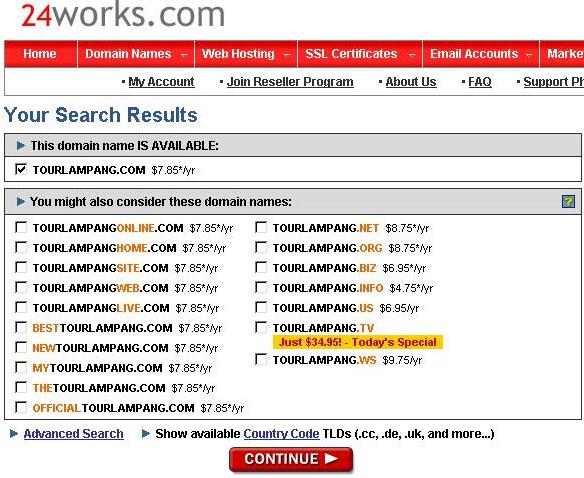Viewport: 584px width, 478px height.
Task: Check the TOURLAMPANG.NET checkbox
Action: coord(261,227)
